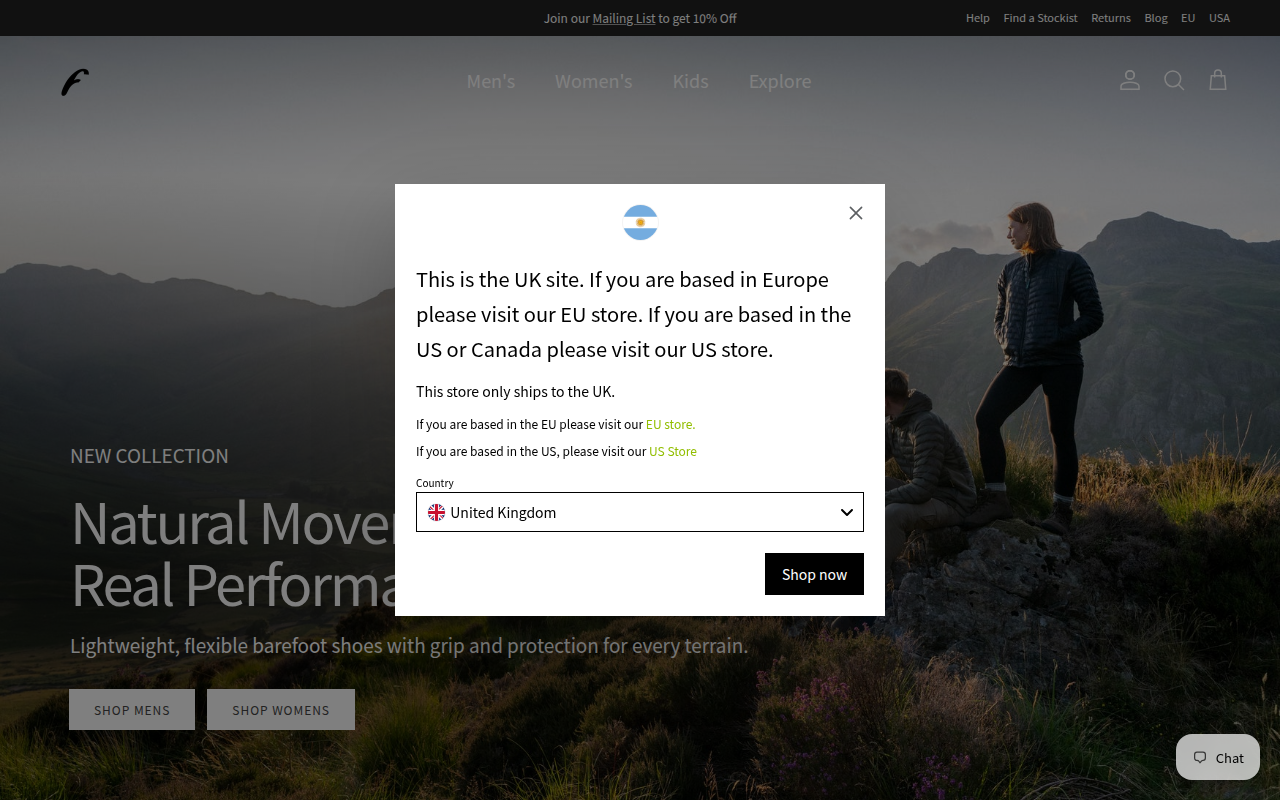This screenshot has width=1280, height=800.
Task: Open the shopping bag icon
Action: pos(1218,80)
